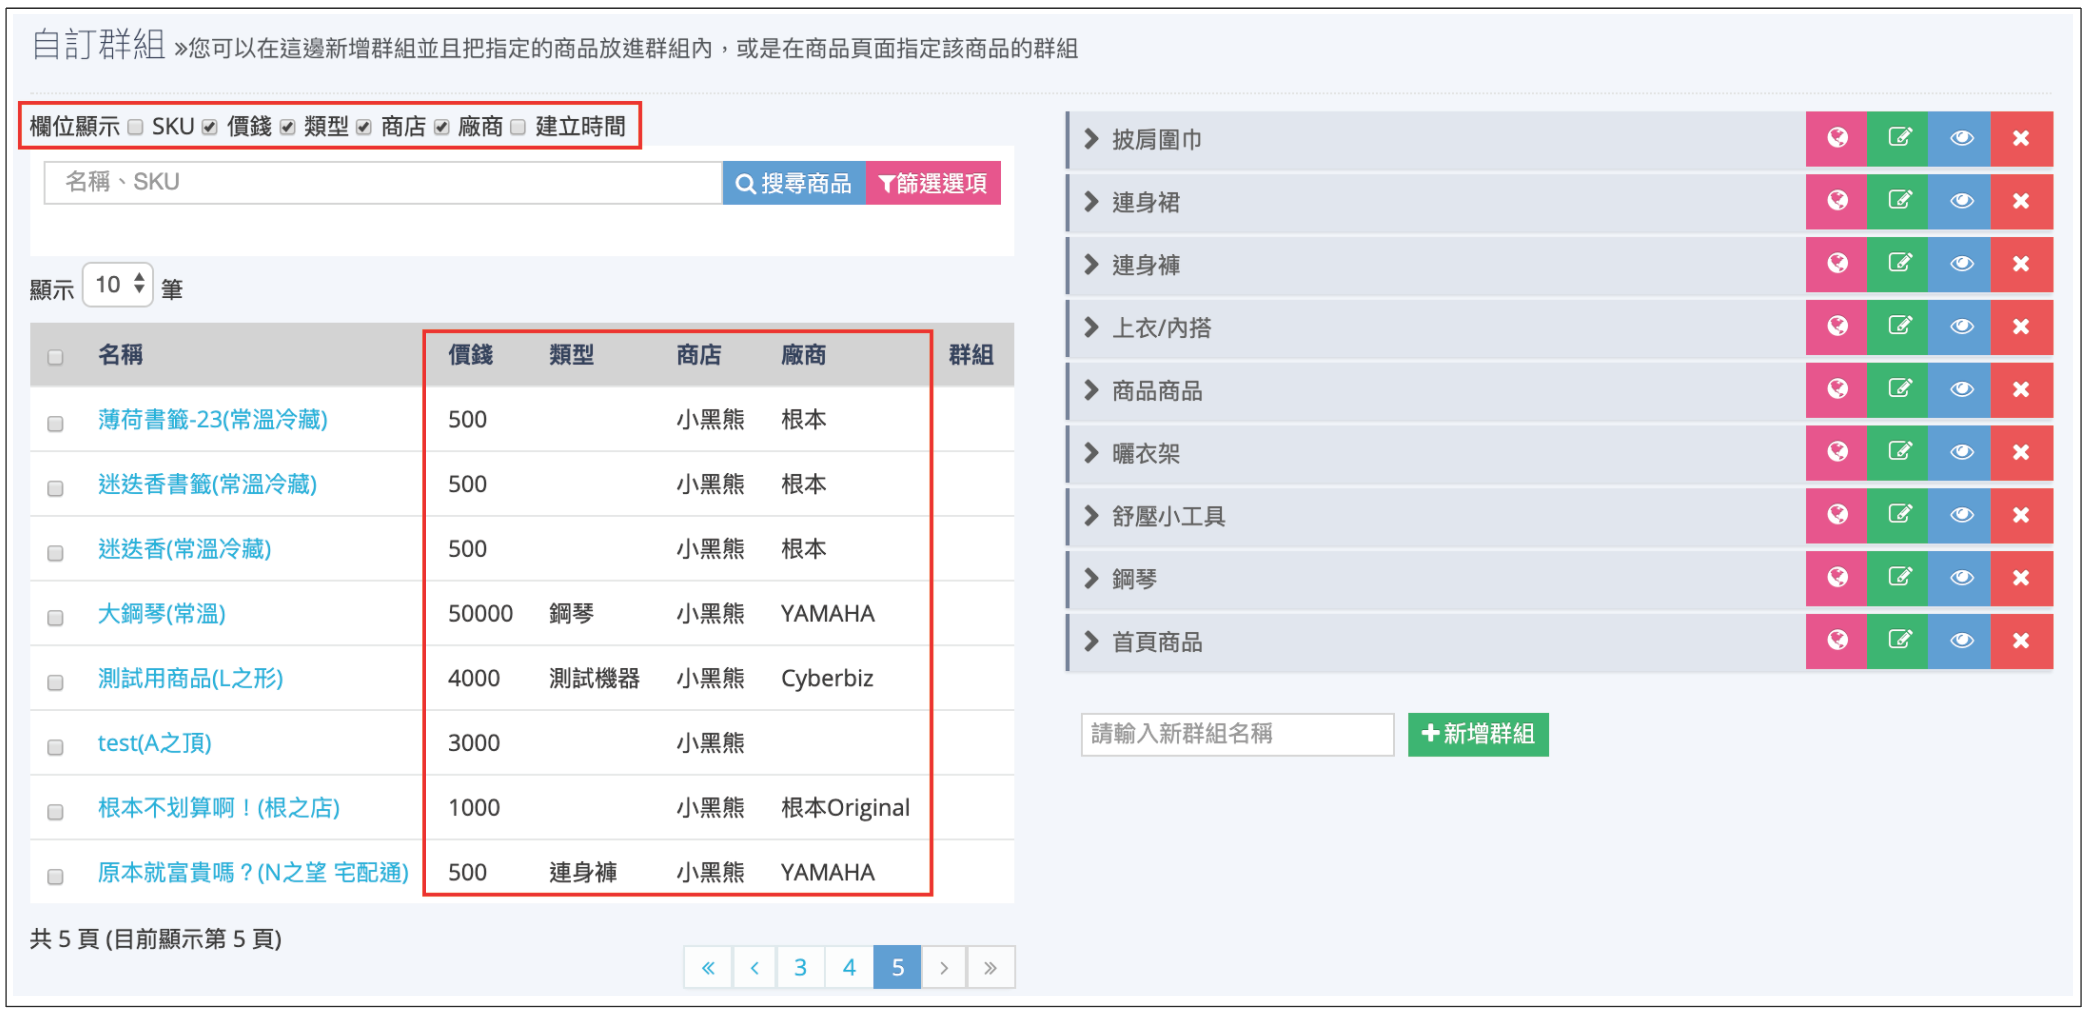Image resolution: width=2090 pixels, height=1014 pixels.
Task: Go to page 4
Action: coord(849,968)
